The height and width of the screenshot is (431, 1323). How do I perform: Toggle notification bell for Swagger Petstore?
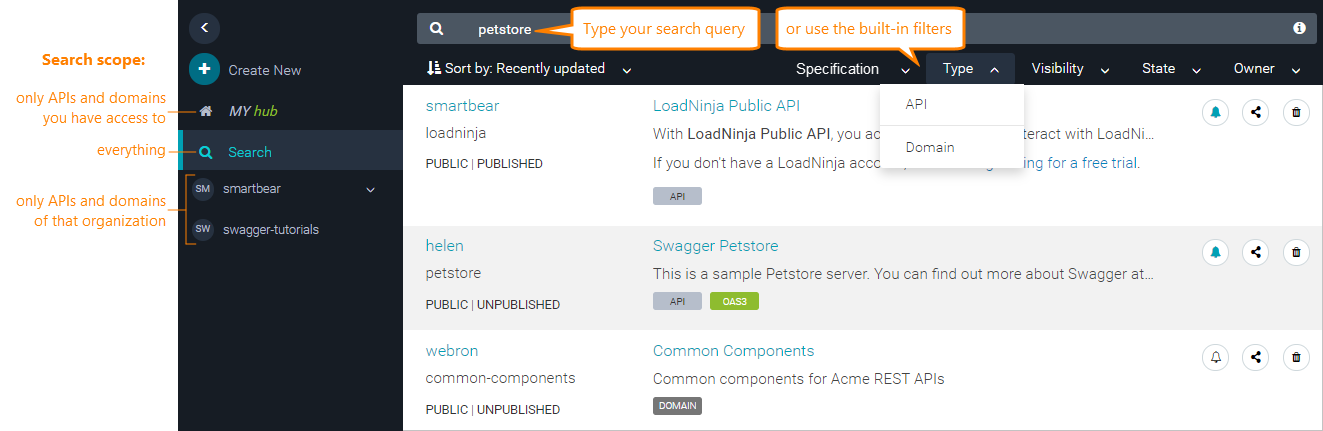[1216, 252]
